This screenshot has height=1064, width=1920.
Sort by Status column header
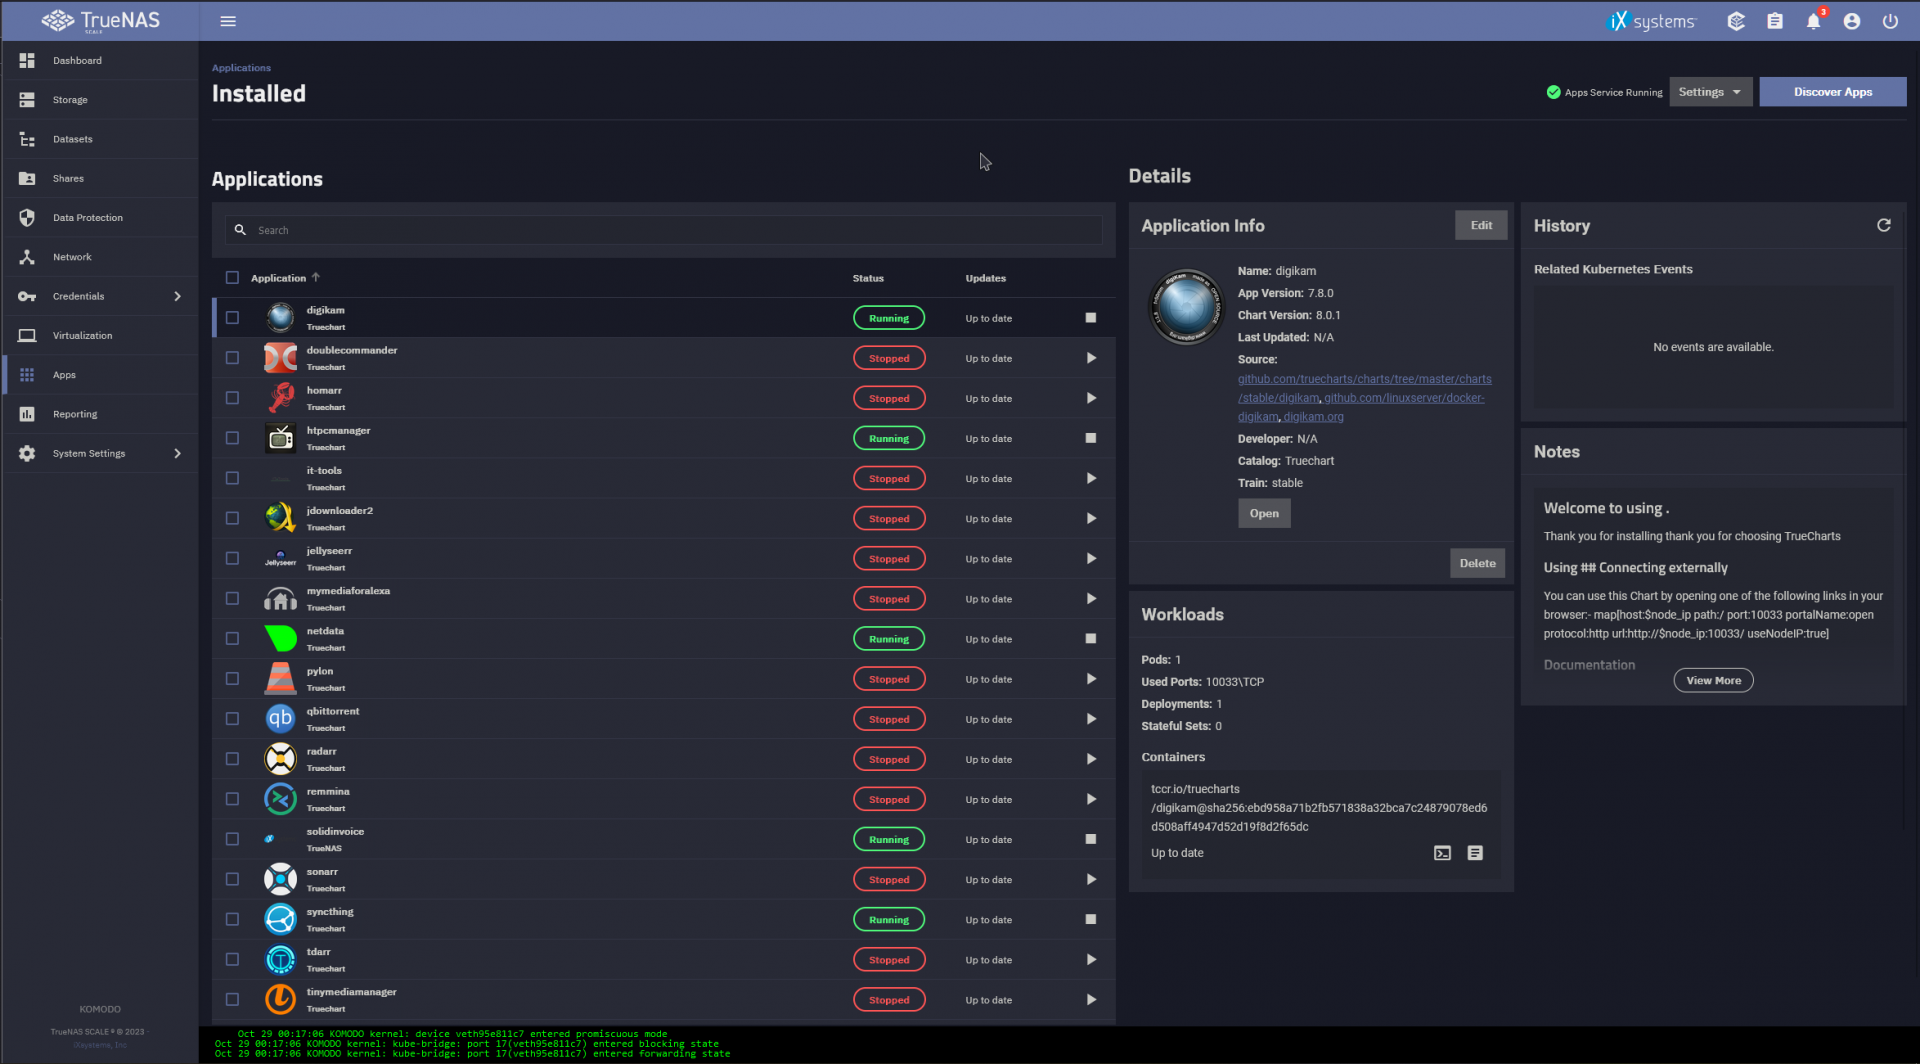(868, 278)
